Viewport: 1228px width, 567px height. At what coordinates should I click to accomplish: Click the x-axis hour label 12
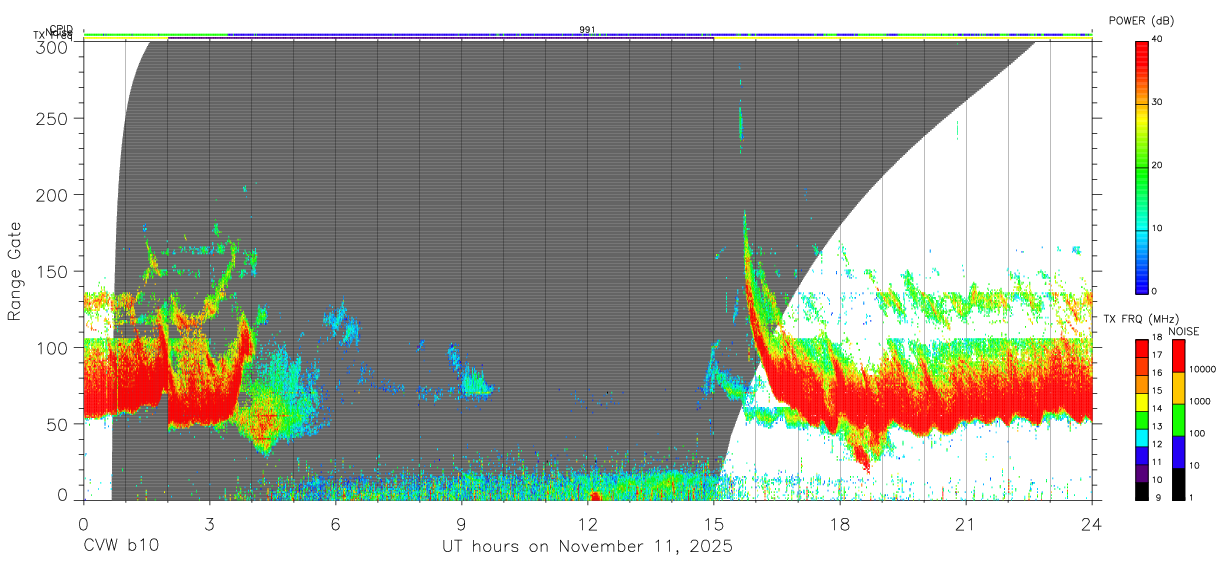tap(587, 524)
